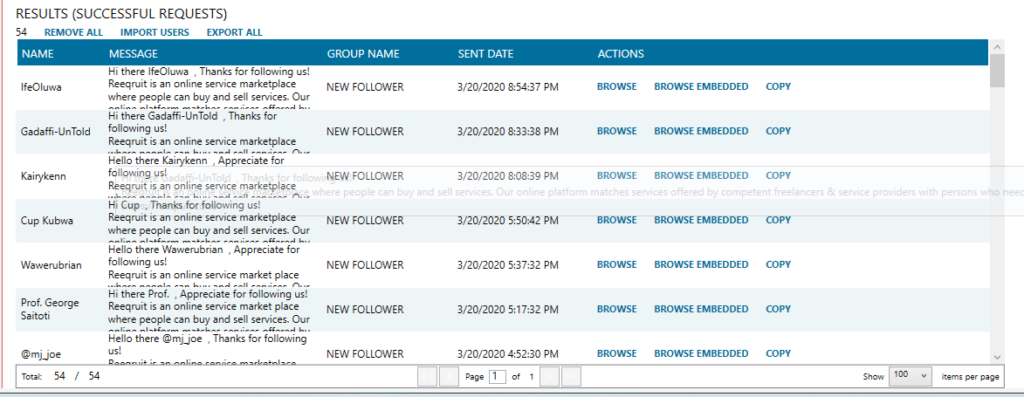1024x397 pixels.
Task: Sort by the GROUP NAME column header
Action: pos(362,54)
